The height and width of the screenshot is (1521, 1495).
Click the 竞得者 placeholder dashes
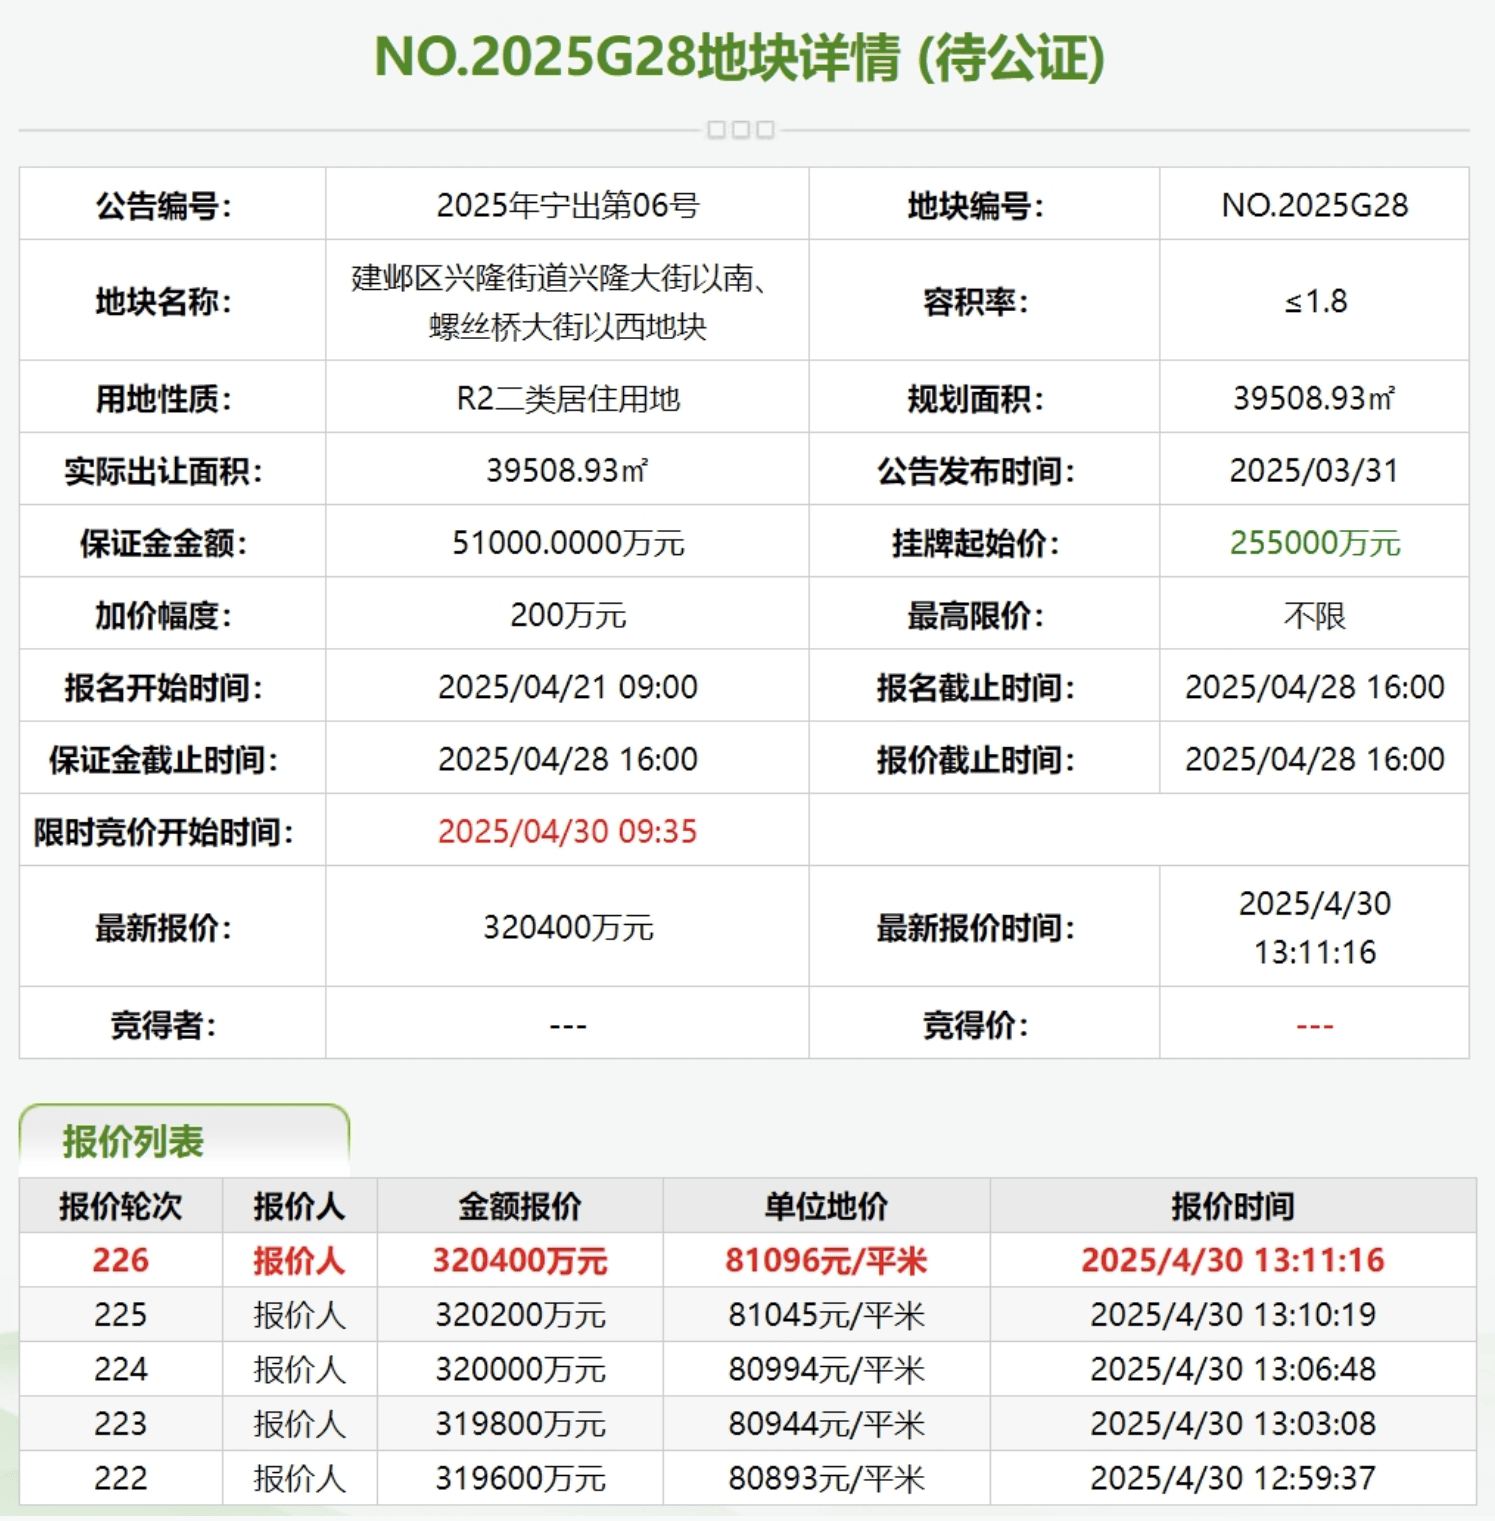tap(568, 1022)
